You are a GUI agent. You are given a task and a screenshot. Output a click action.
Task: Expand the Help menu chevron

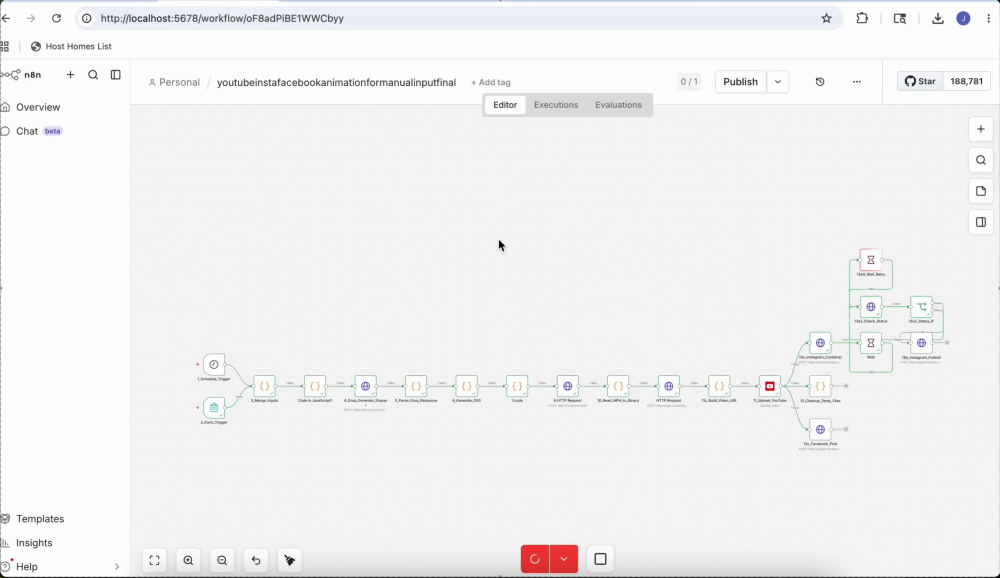point(117,567)
